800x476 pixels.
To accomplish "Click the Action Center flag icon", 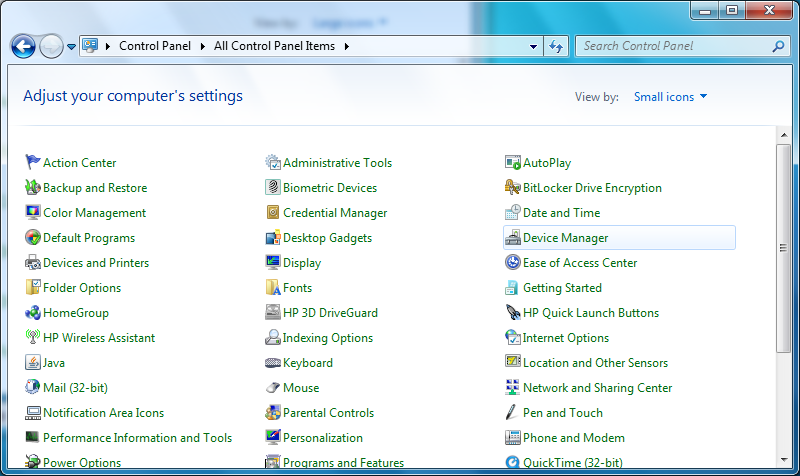I will tap(33, 163).
